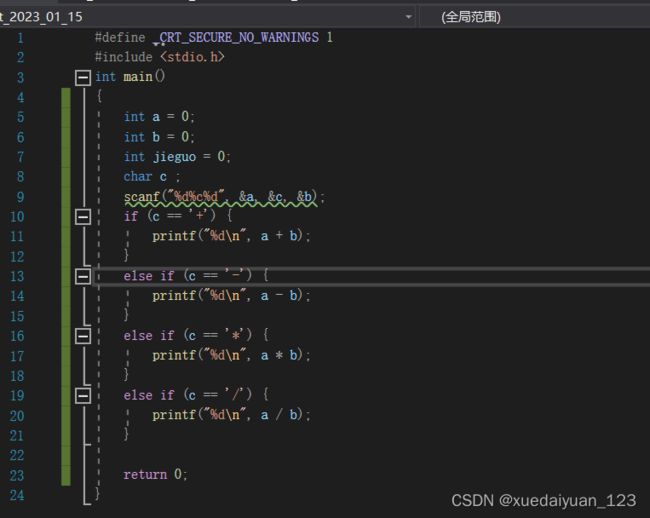Click the closing brace on line 24
The height and width of the screenshot is (518, 650).
coord(97,494)
